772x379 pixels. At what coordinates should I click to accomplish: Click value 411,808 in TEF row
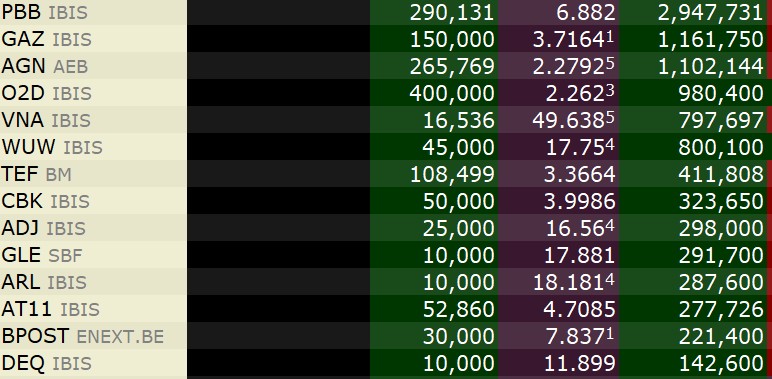(721, 175)
